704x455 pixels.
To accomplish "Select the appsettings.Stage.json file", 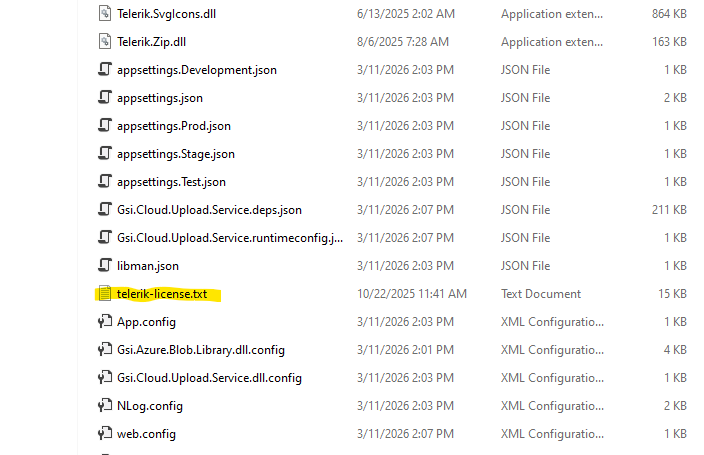I will [176, 154].
